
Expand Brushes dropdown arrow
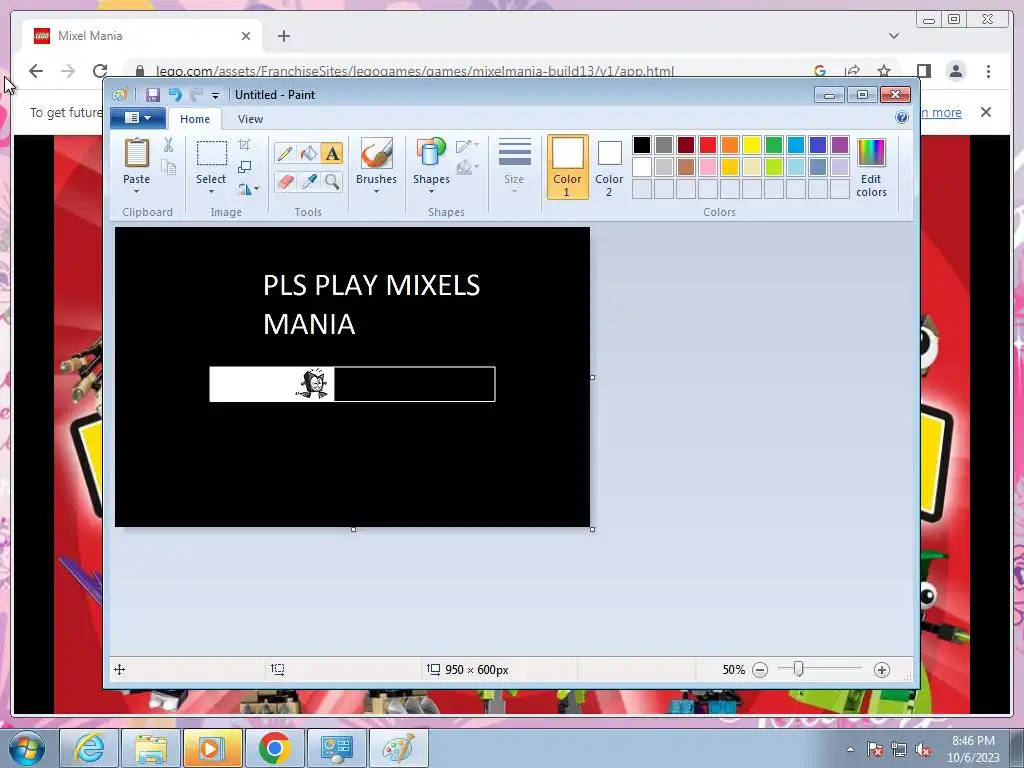point(376,191)
